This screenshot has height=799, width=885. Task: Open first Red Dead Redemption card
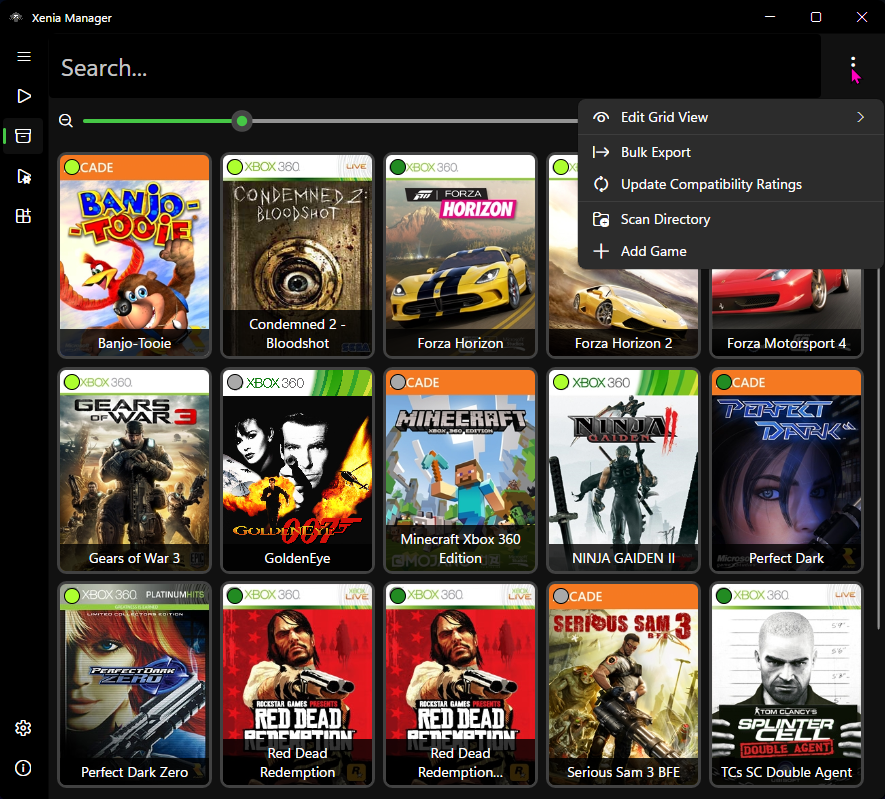297,684
